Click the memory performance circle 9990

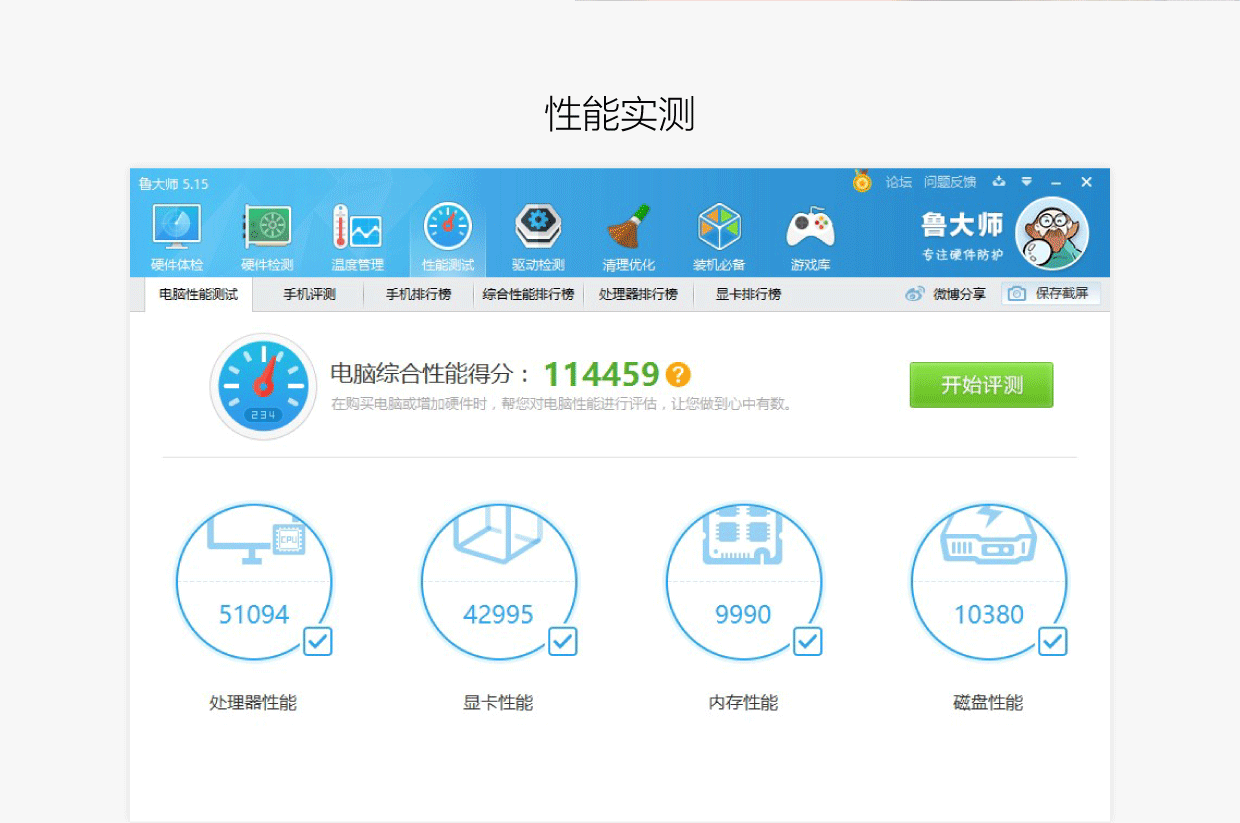(x=744, y=582)
